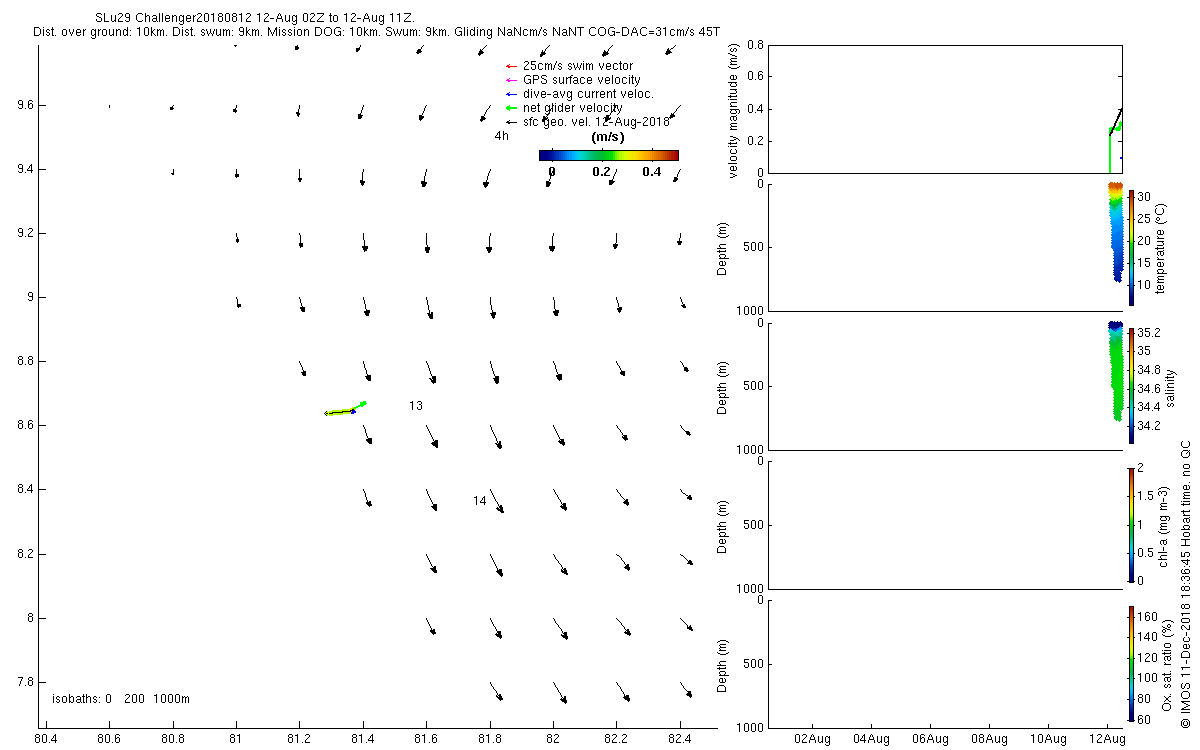Image resolution: width=1200 pixels, height=750 pixels.
Task: Select the 'sfc geo. vel. 12-Aug-2018' legend entry
Action: point(596,122)
